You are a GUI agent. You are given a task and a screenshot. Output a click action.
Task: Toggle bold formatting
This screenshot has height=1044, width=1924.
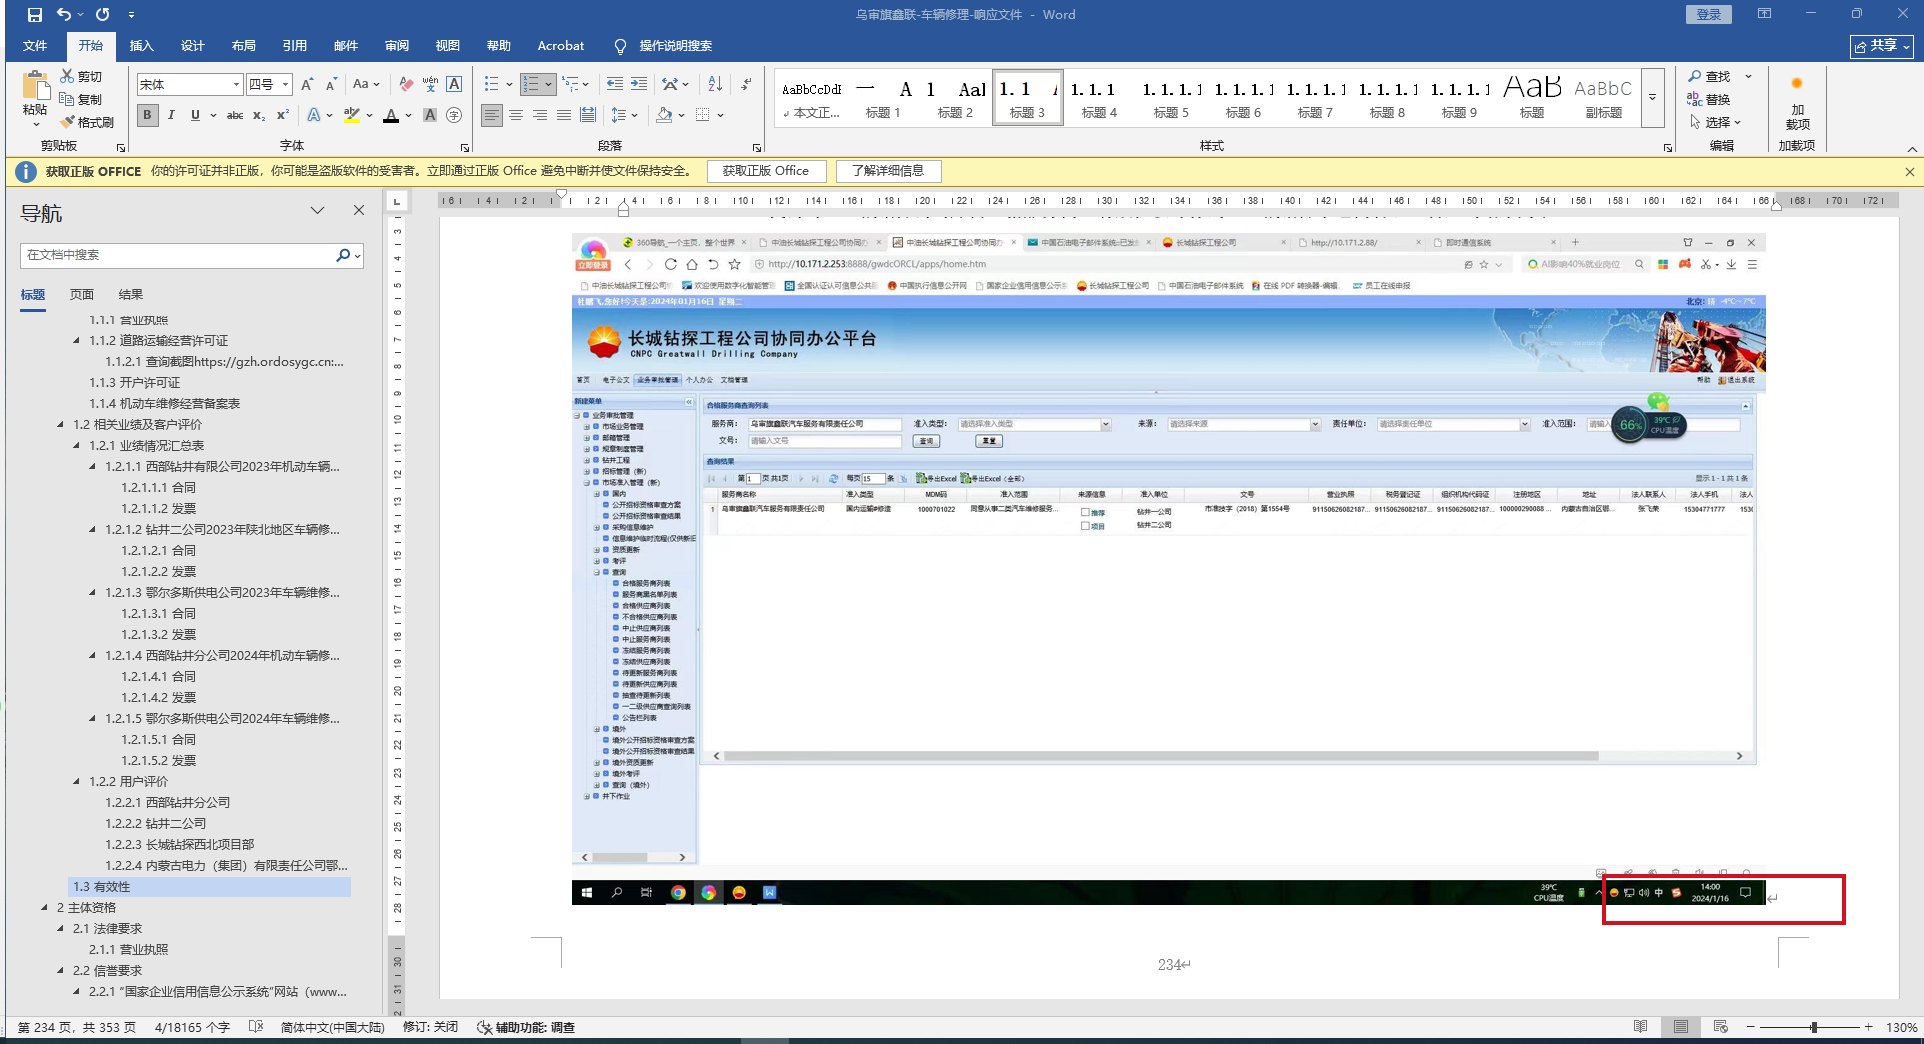(x=148, y=115)
